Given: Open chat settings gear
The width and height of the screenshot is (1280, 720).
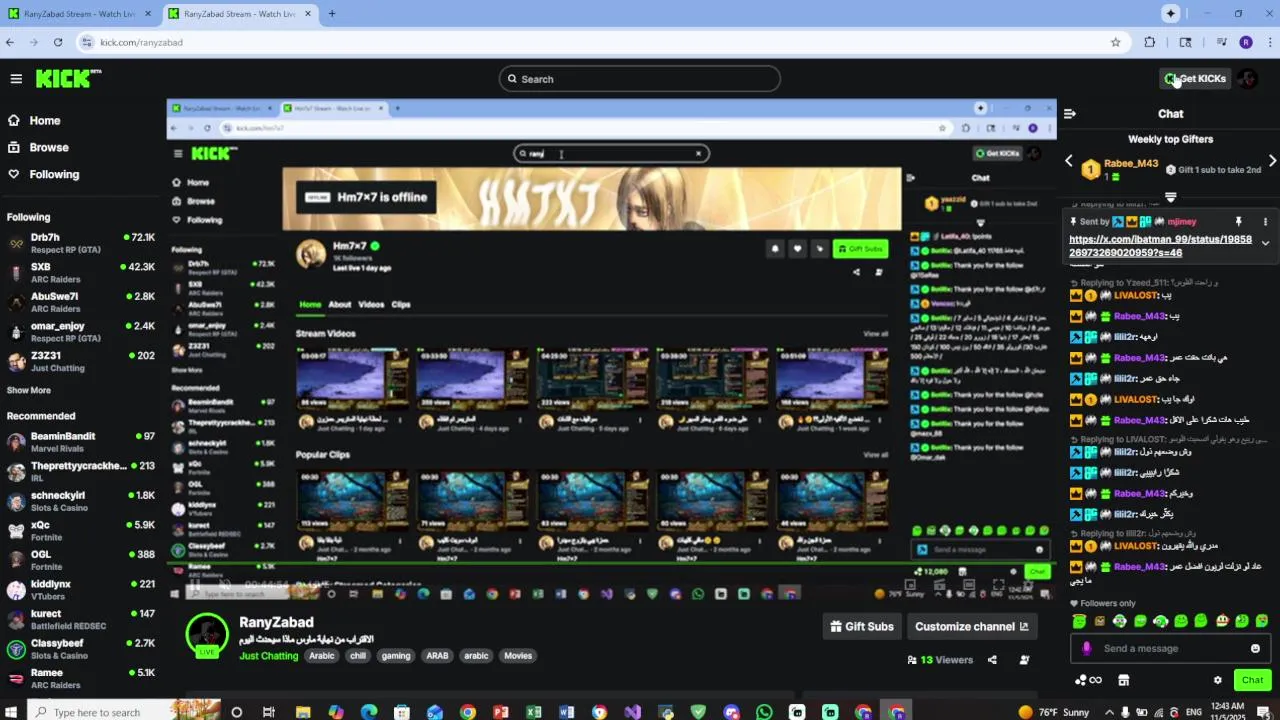Looking at the screenshot, I should 1217,680.
